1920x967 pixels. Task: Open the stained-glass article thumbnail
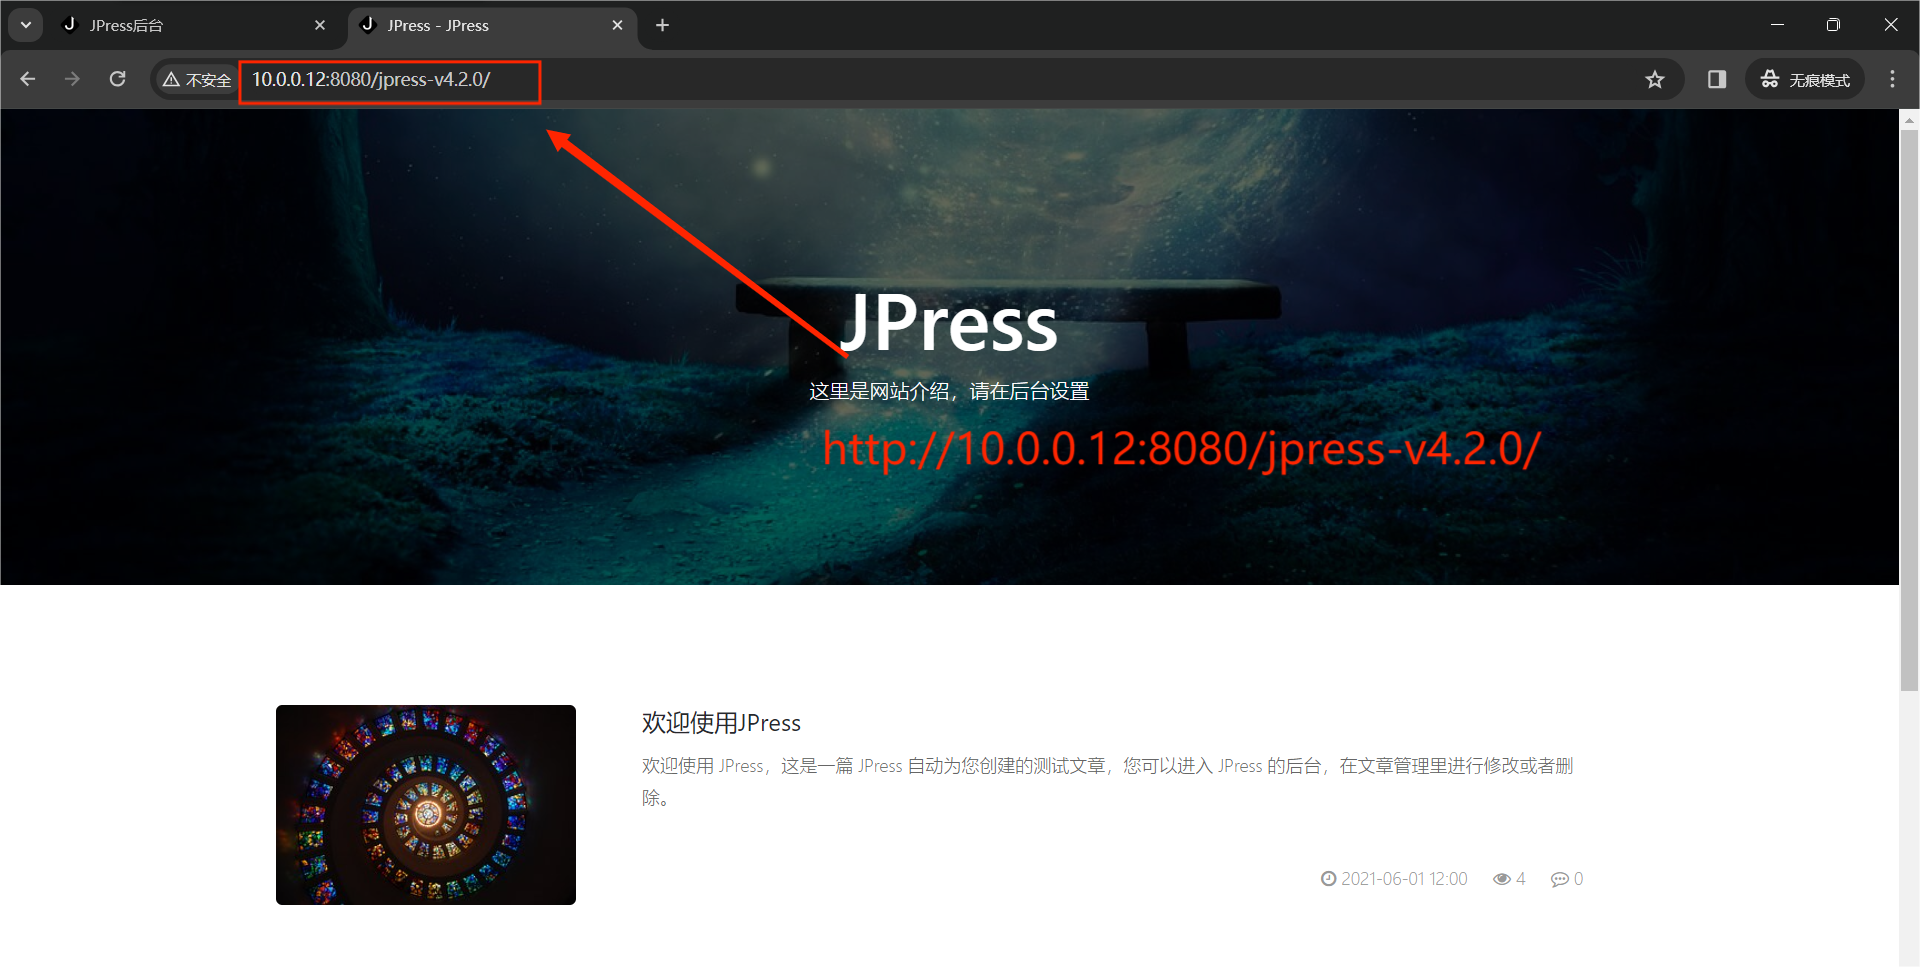pos(426,805)
